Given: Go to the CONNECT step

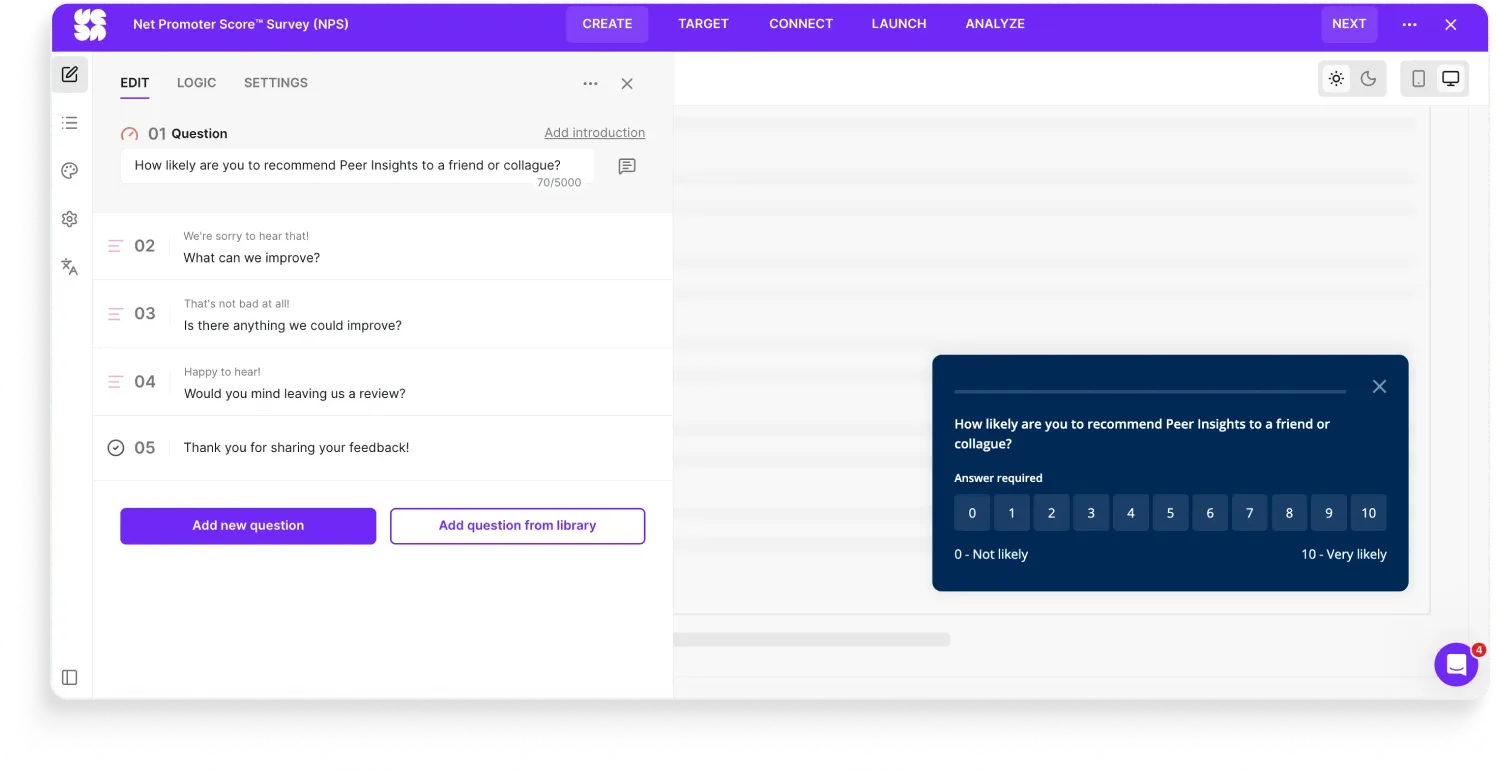Looking at the screenshot, I should point(801,25).
